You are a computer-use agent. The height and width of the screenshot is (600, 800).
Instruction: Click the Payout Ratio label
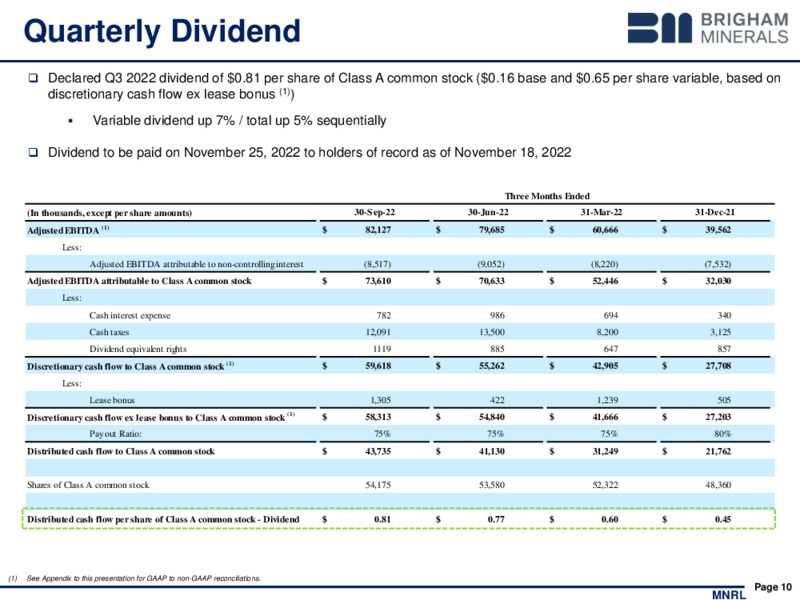115,434
